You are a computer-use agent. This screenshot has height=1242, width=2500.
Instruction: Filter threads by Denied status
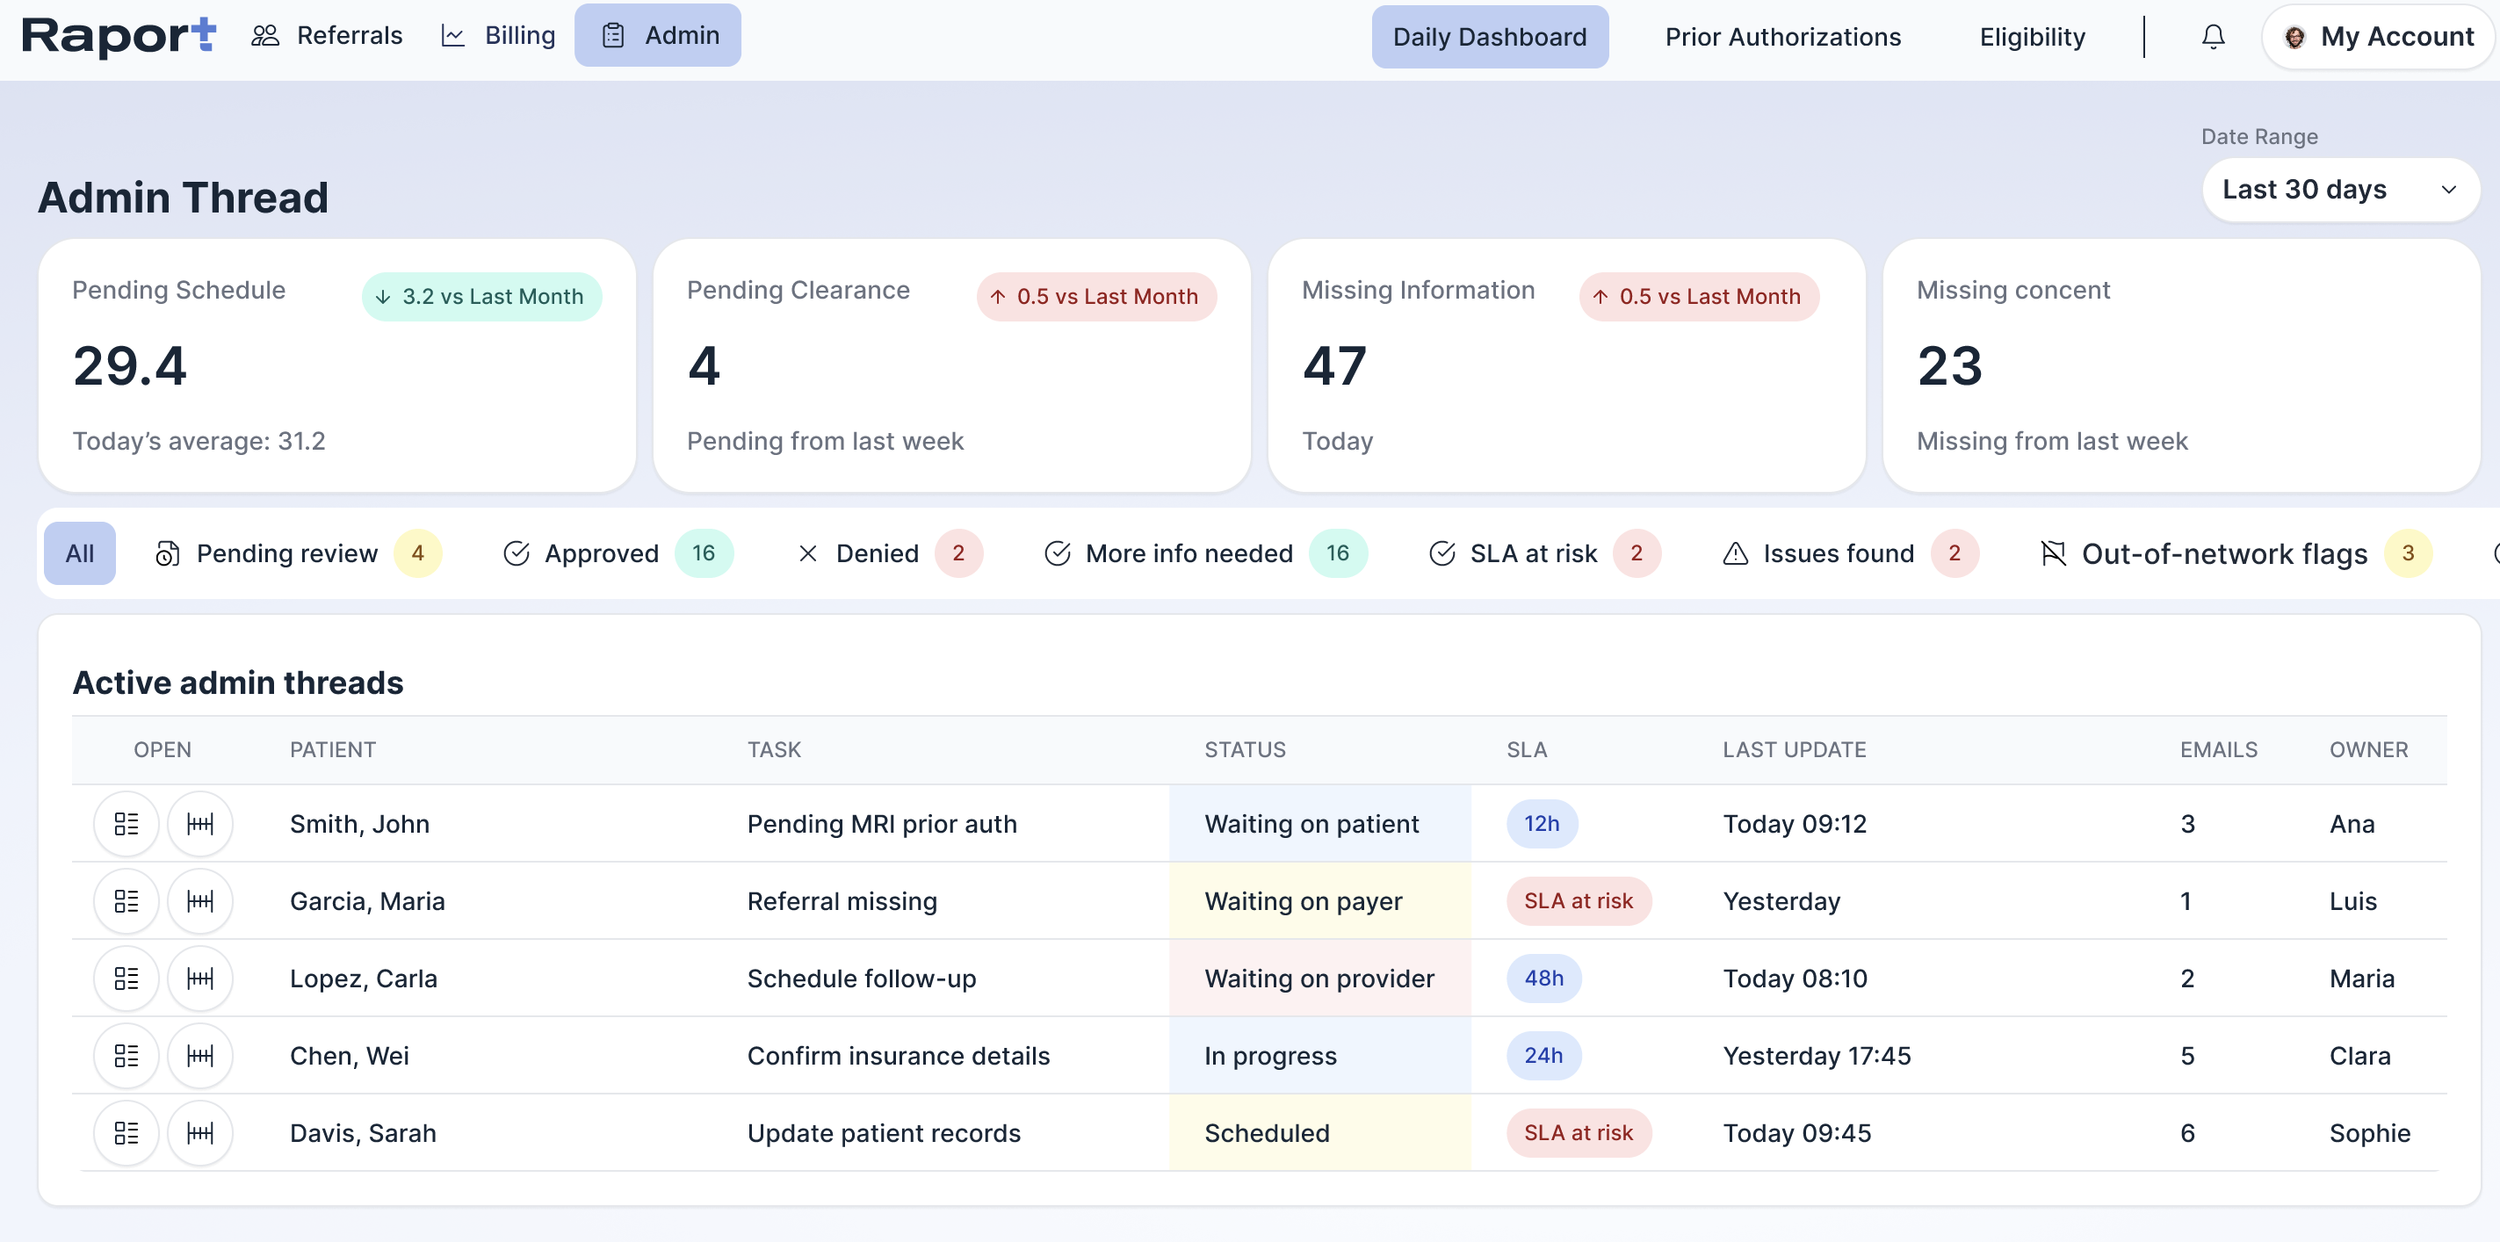pyautogui.click(x=877, y=553)
